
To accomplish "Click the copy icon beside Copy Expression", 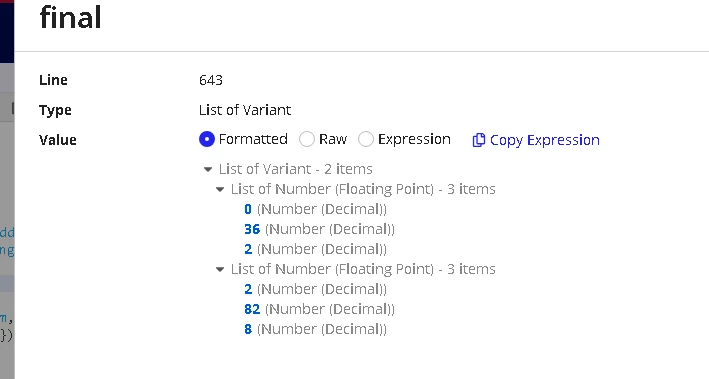I will click(x=478, y=140).
